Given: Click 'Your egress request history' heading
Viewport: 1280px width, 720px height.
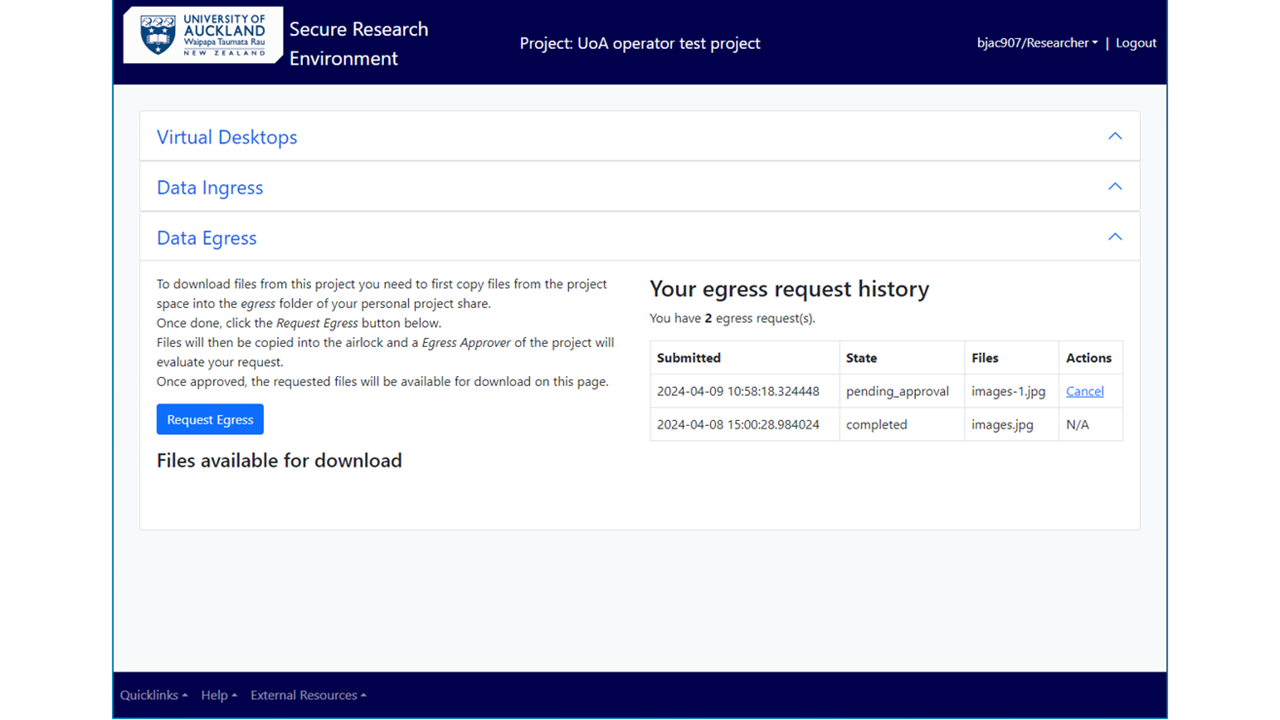Looking at the screenshot, I should [789, 289].
